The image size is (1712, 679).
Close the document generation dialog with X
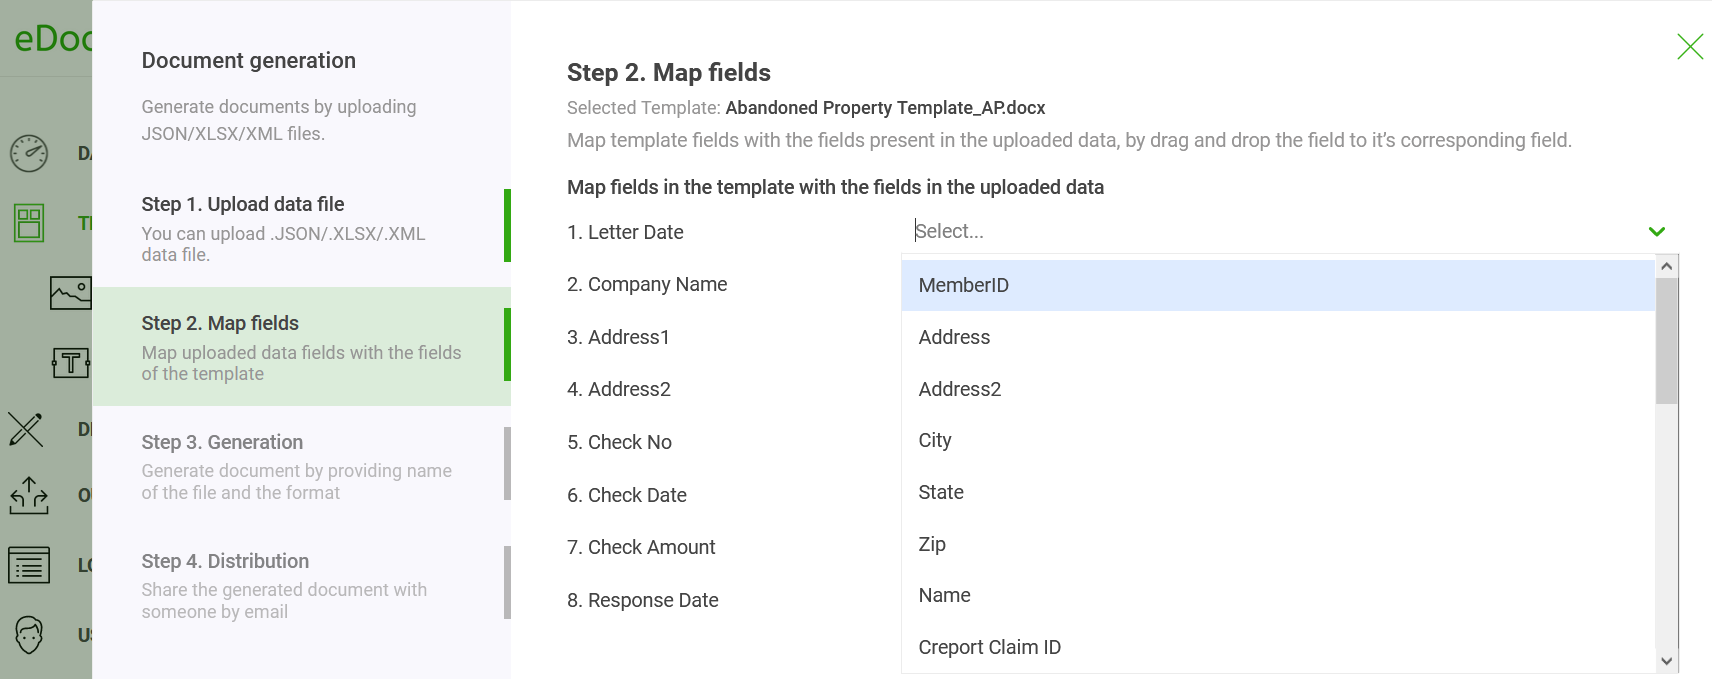1690,46
